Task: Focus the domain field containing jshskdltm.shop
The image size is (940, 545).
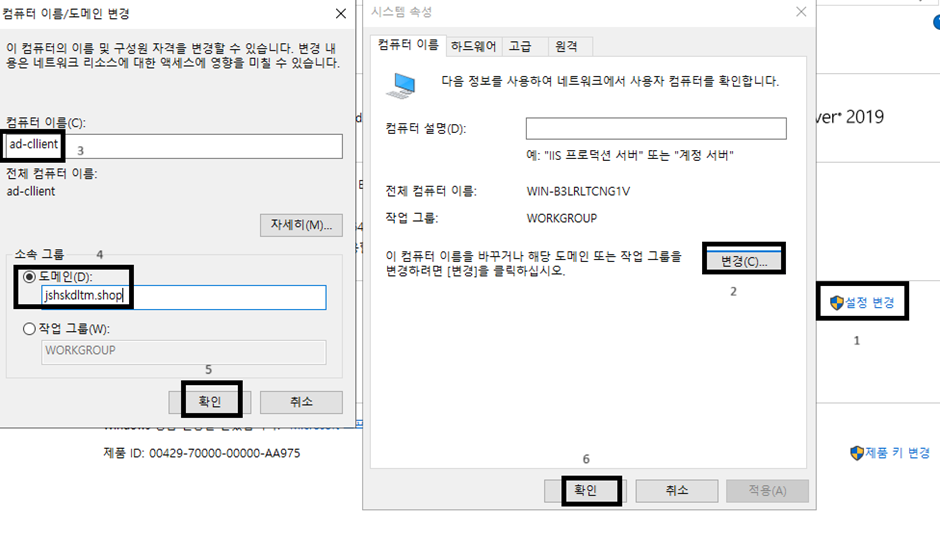Action: point(183,297)
